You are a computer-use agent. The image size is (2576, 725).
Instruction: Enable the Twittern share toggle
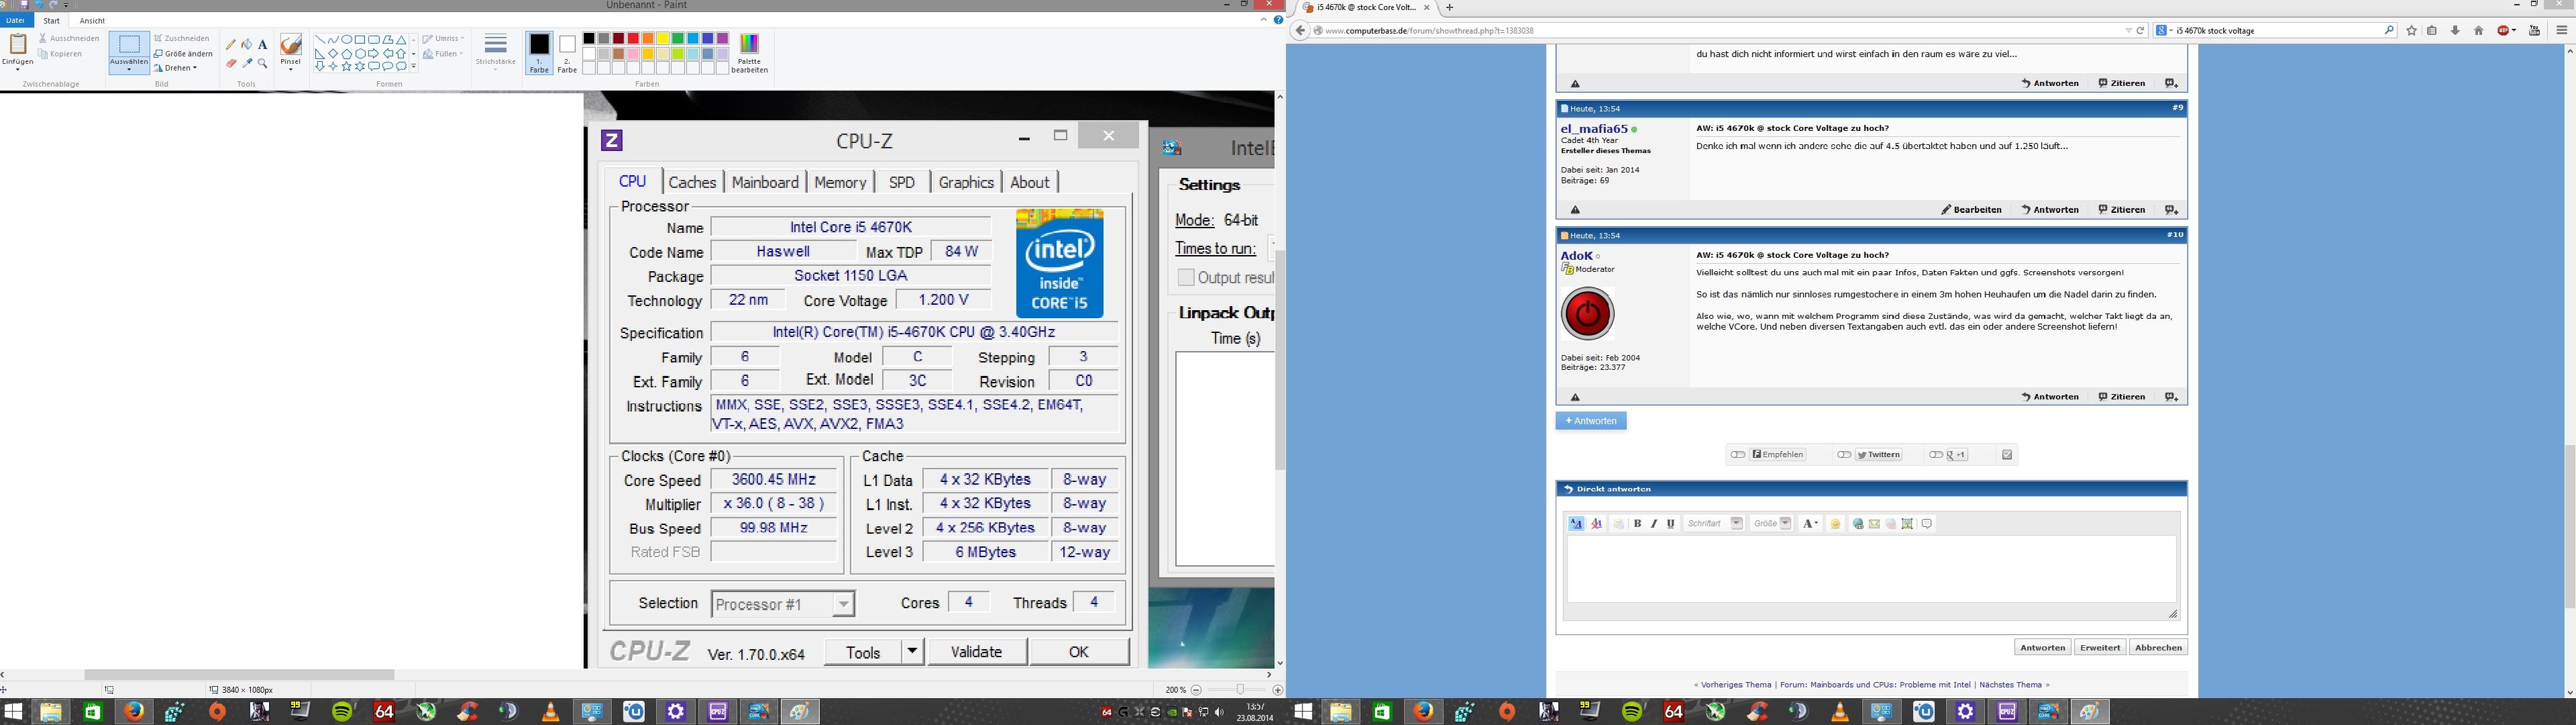1844,455
